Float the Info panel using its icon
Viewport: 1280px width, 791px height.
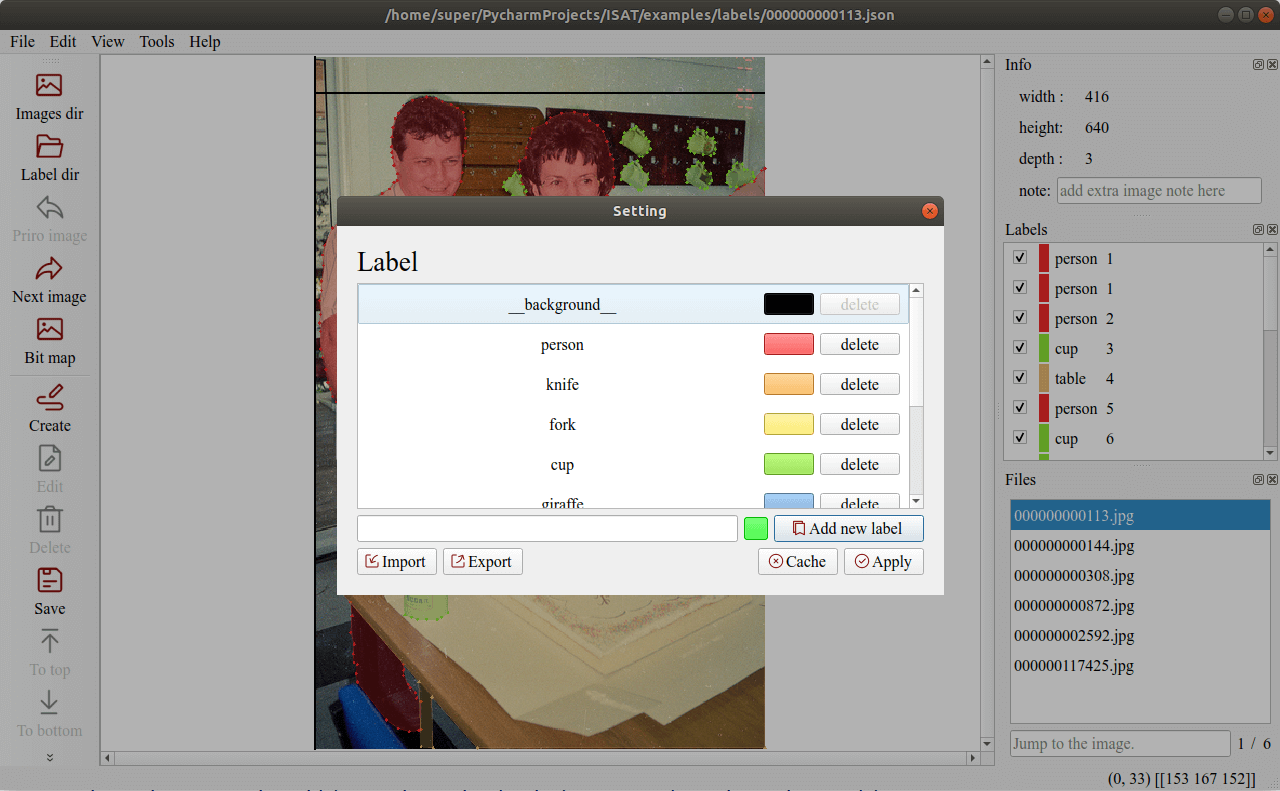[x=1258, y=64]
